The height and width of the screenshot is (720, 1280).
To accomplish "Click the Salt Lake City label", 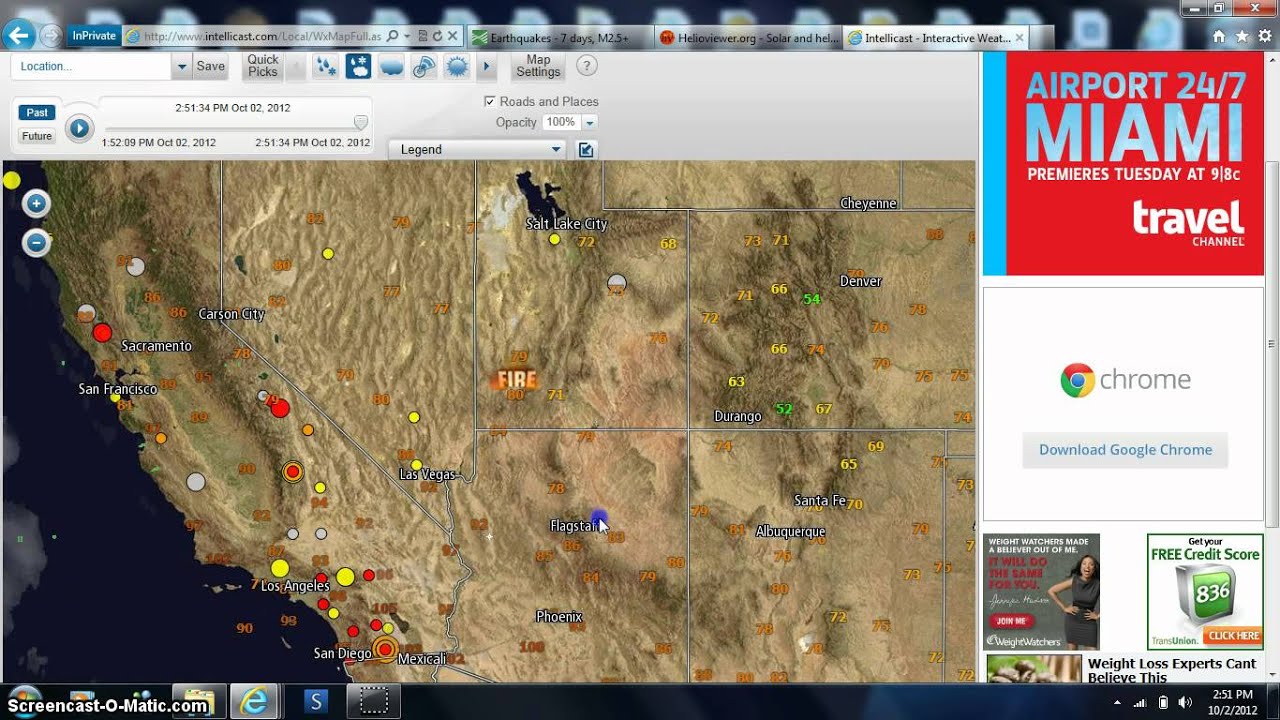I will 567,224.
